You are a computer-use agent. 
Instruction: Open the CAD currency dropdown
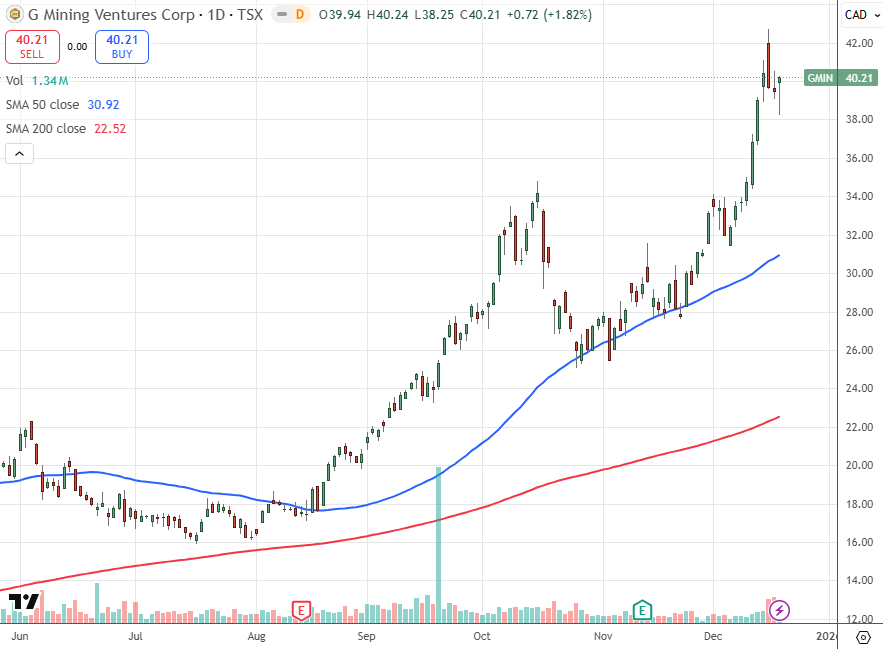pos(862,15)
